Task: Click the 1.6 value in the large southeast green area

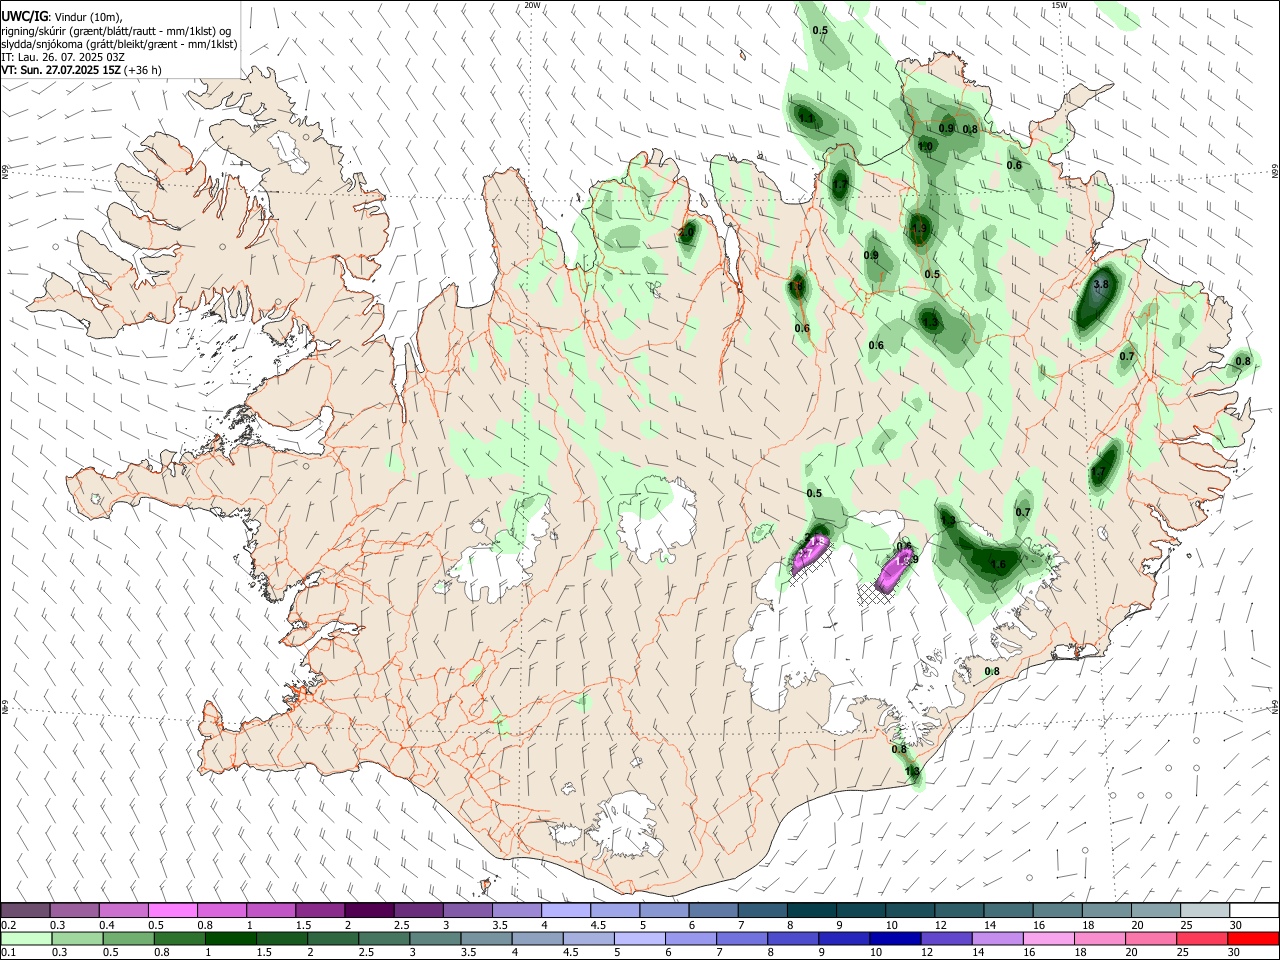Action: click(x=998, y=565)
